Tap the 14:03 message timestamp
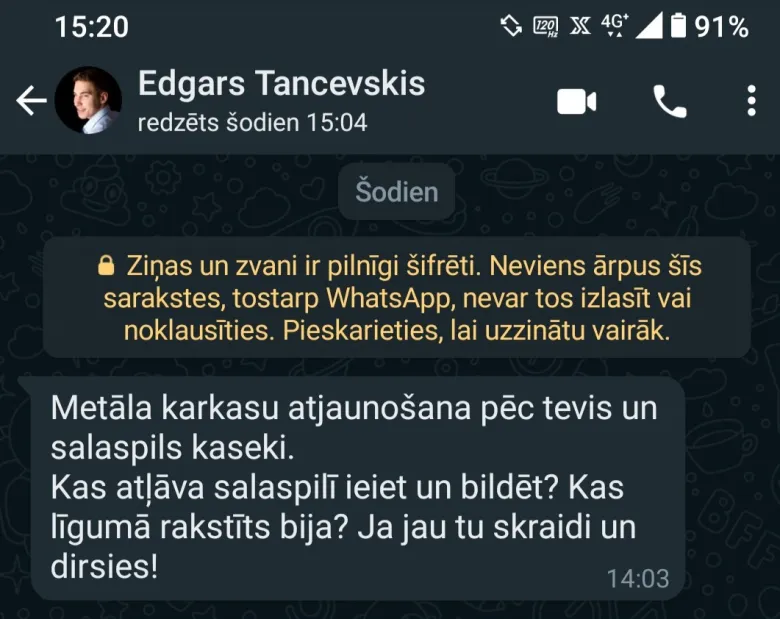Image resolution: width=780 pixels, height=619 pixels. click(638, 579)
